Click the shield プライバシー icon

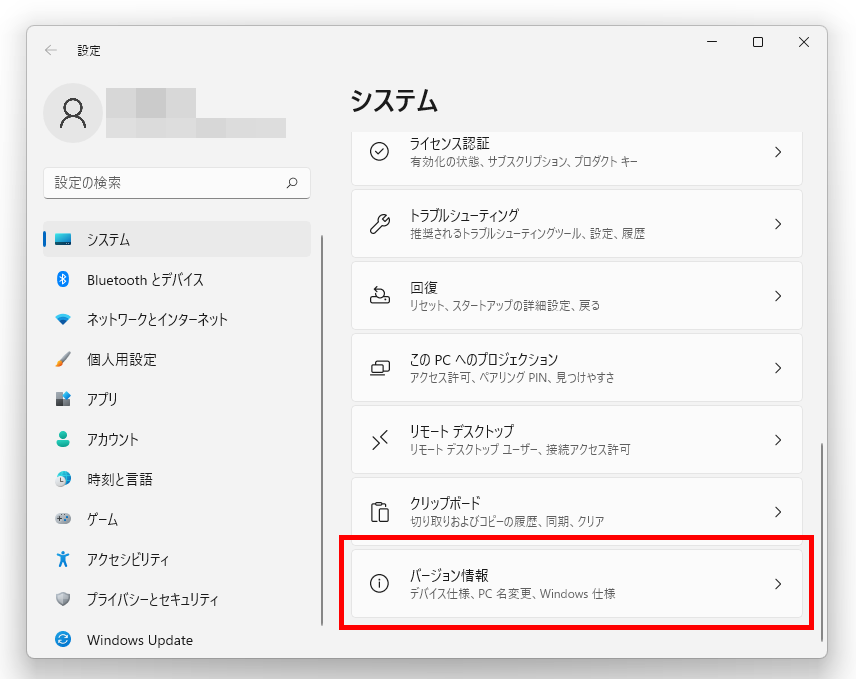pos(63,599)
